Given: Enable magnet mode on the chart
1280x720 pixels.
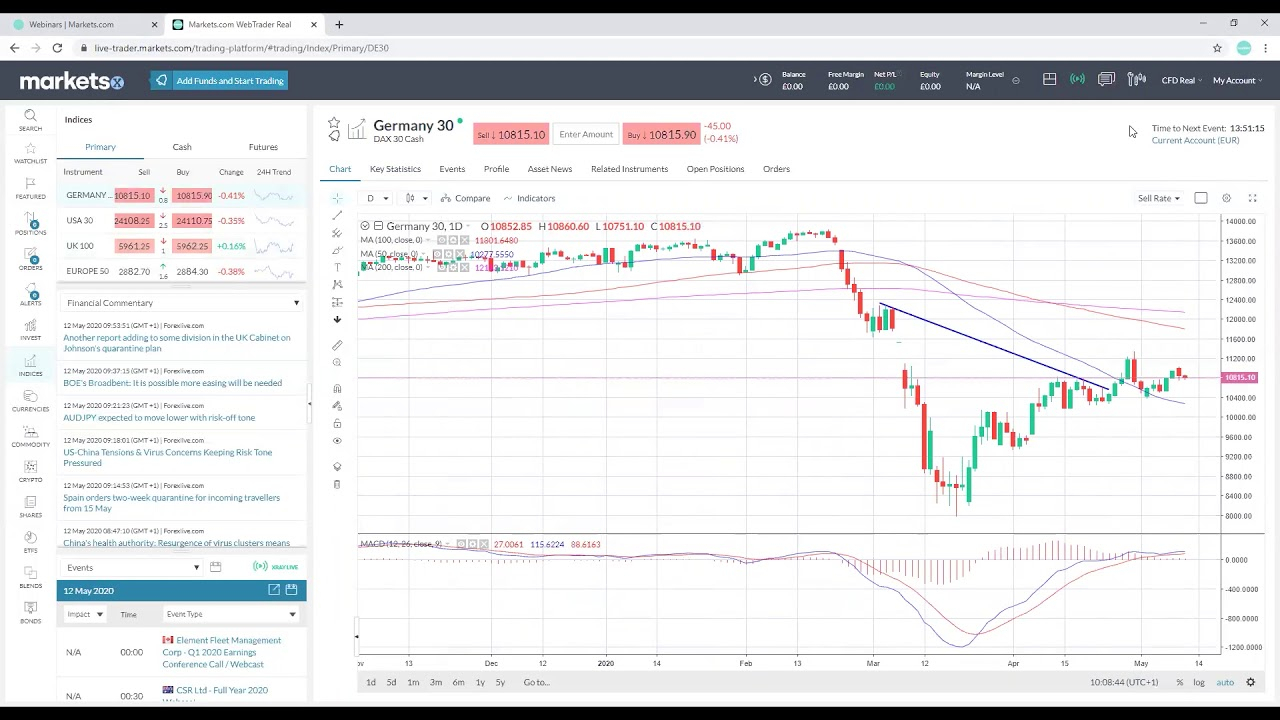Looking at the screenshot, I should coord(337,388).
